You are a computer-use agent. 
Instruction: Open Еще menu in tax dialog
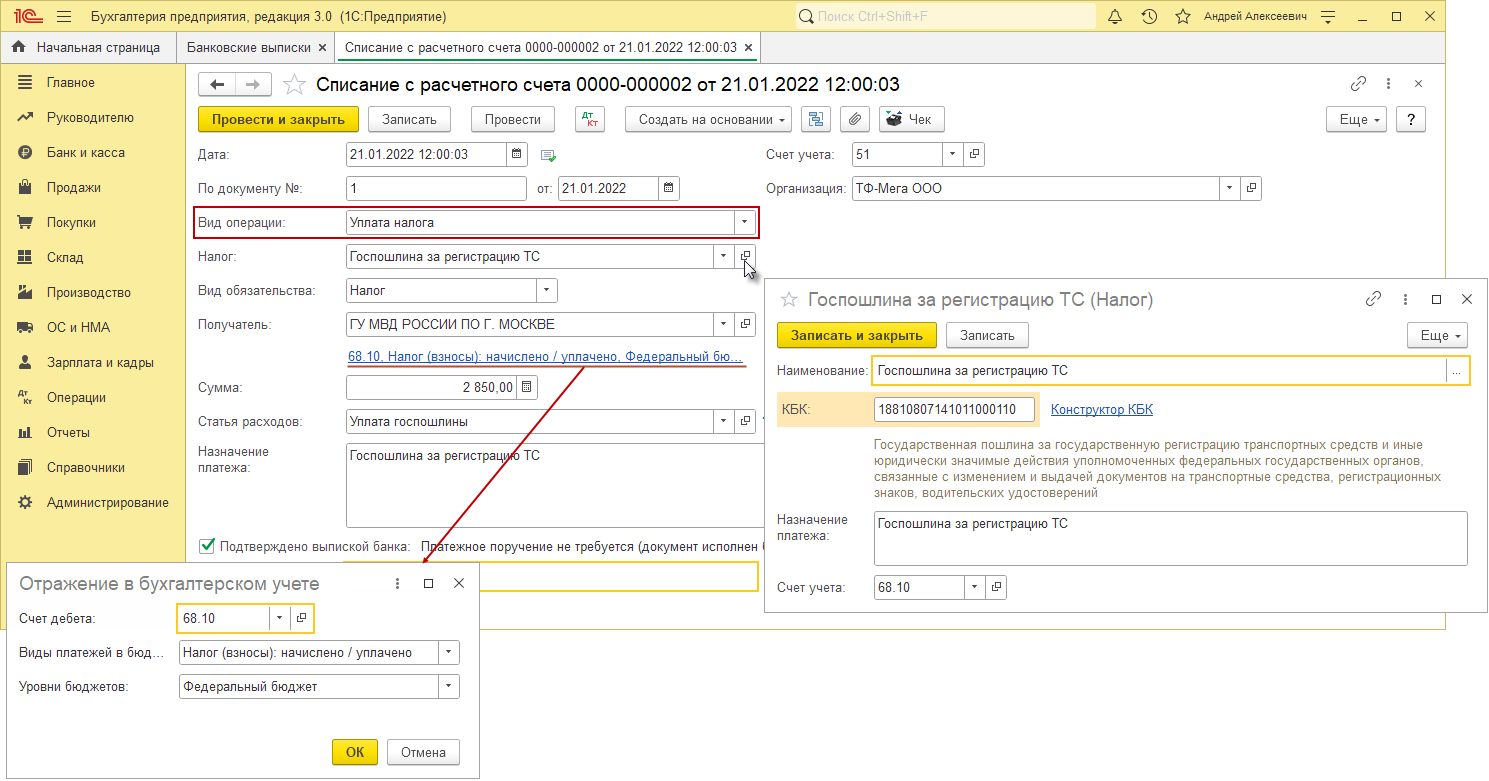click(1437, 335)
